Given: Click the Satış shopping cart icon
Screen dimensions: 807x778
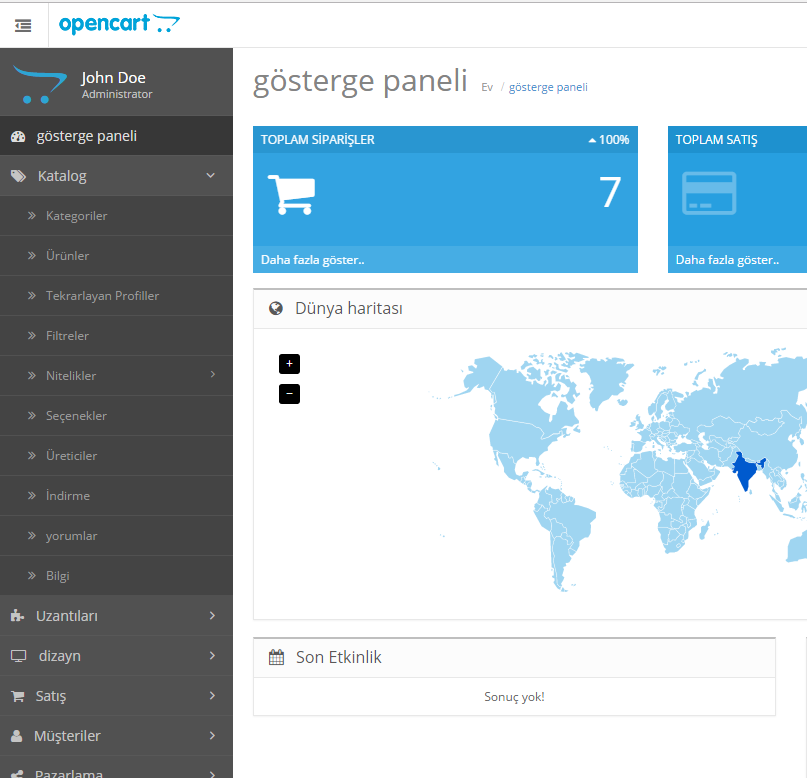Looking at the screenshot, I should 18,696.
